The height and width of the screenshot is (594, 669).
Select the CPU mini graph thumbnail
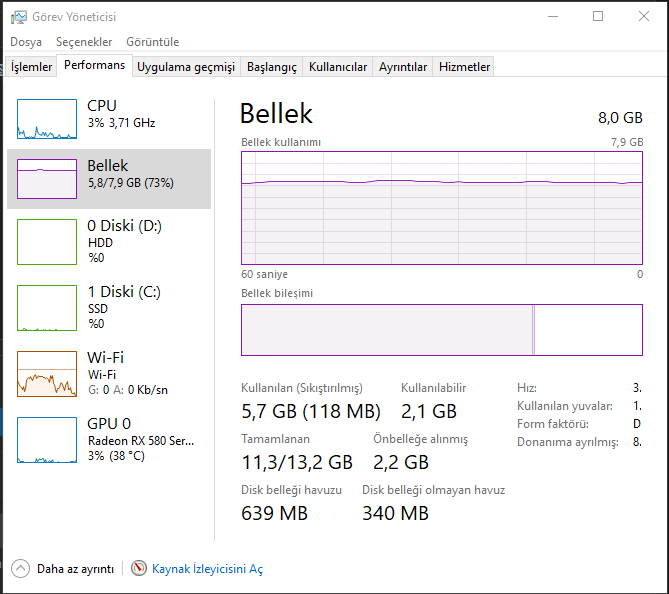pyautogui.click(x=47, y=118)
